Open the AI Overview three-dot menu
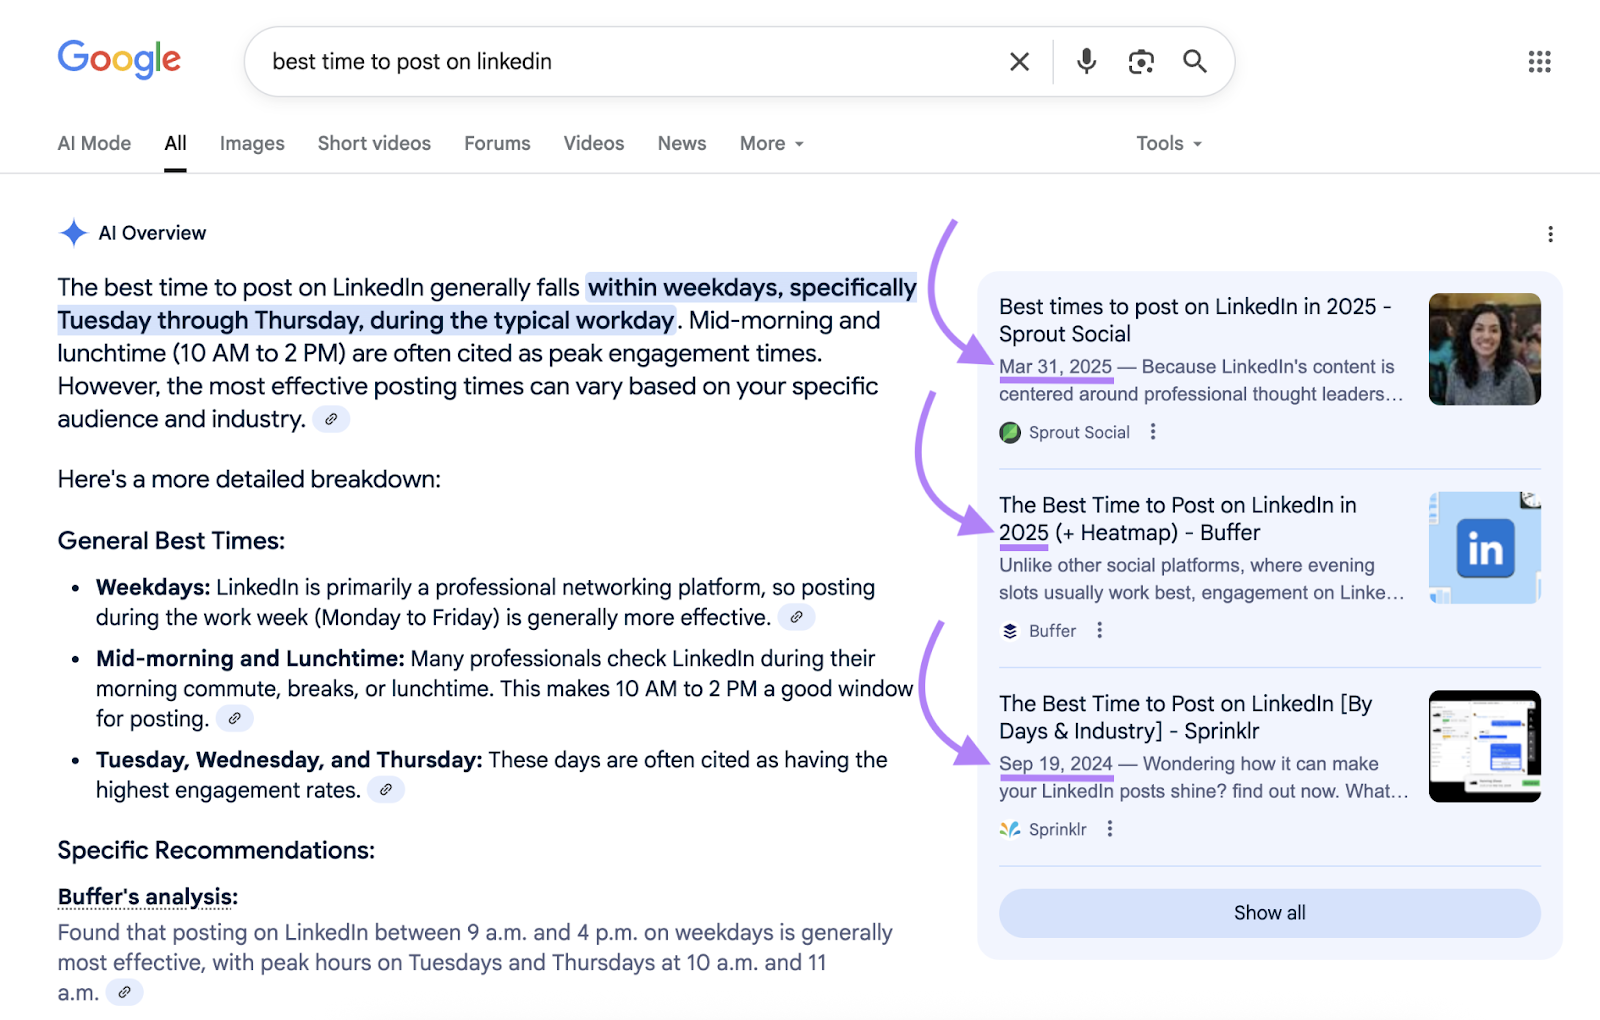This screenshot has height=1020, width=1600. [x=1549, y=234]
